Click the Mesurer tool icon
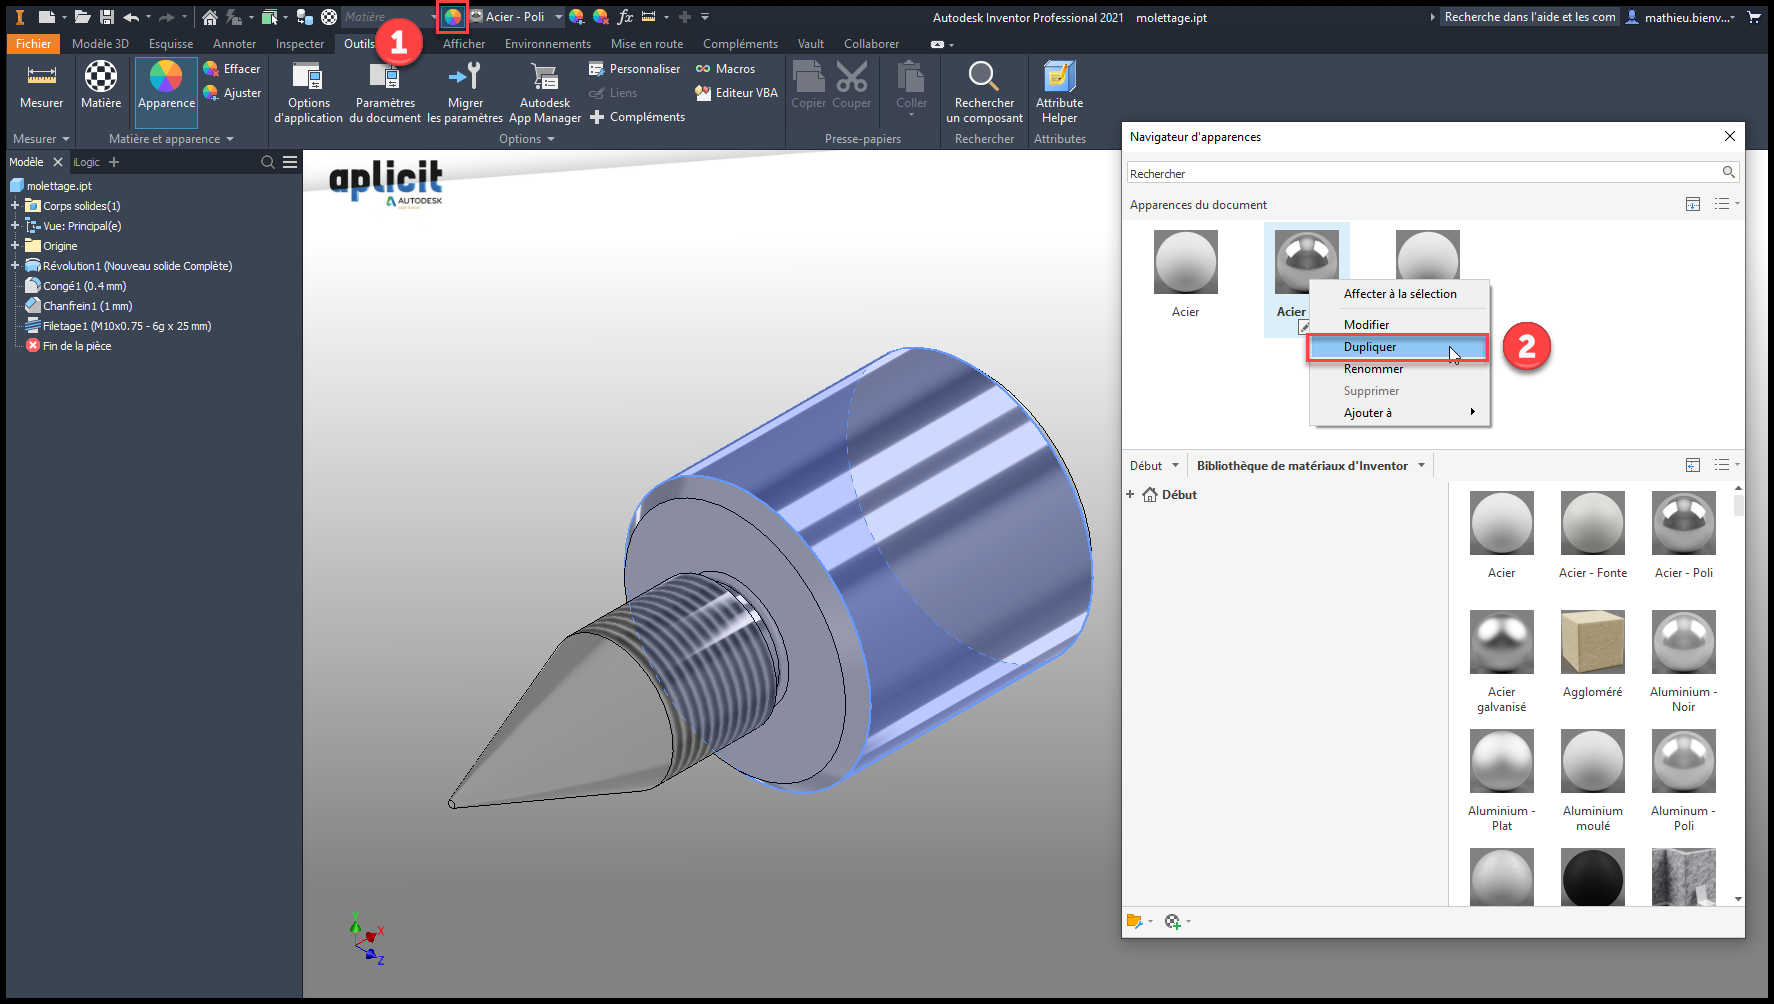1774x1004 pixels. pos(41,77)
